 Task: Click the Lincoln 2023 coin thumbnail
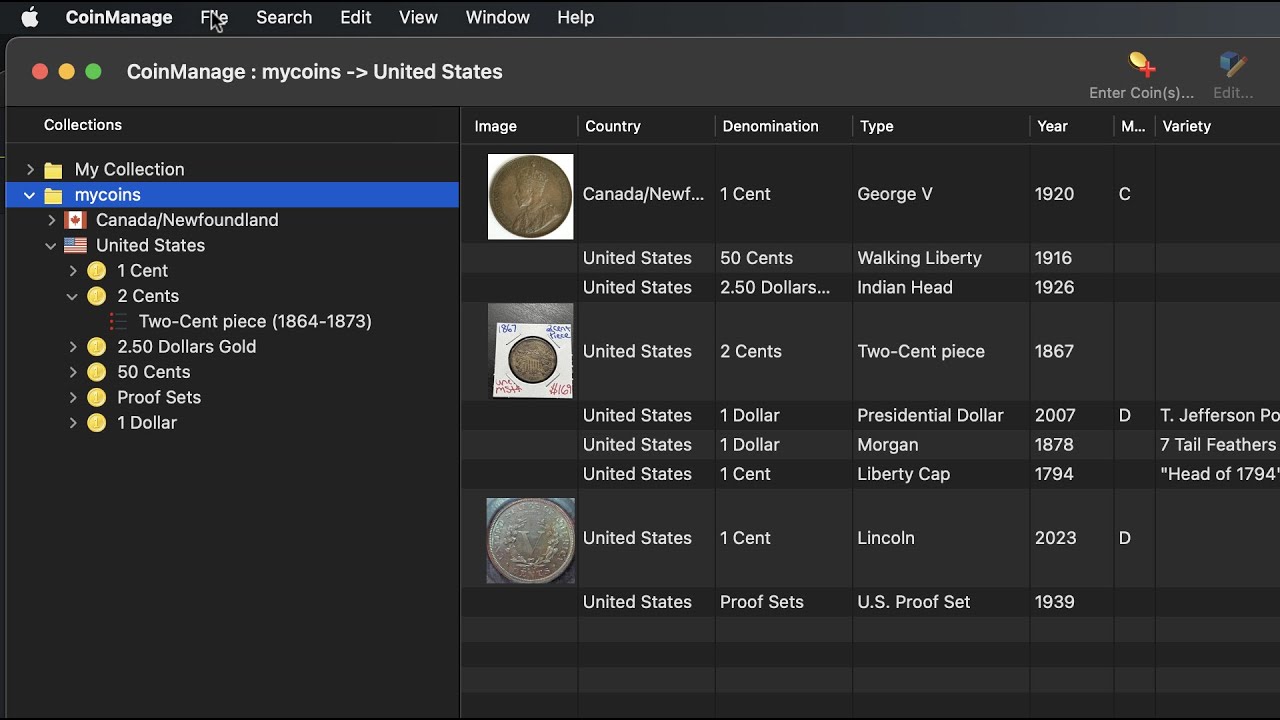(x=531, y=540)
